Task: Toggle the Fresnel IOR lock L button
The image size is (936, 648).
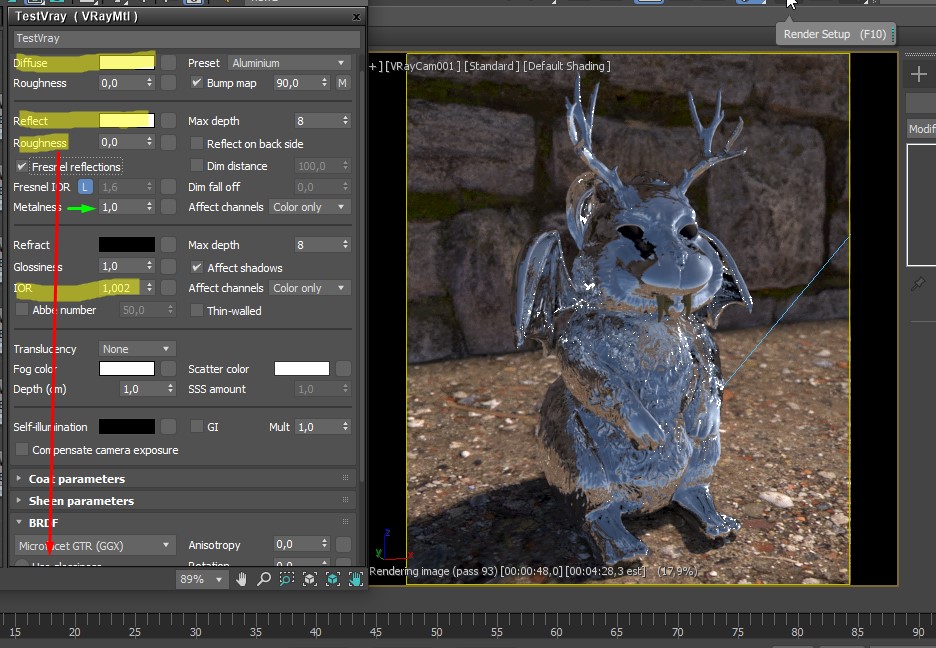Action: (x=85, y=187)
